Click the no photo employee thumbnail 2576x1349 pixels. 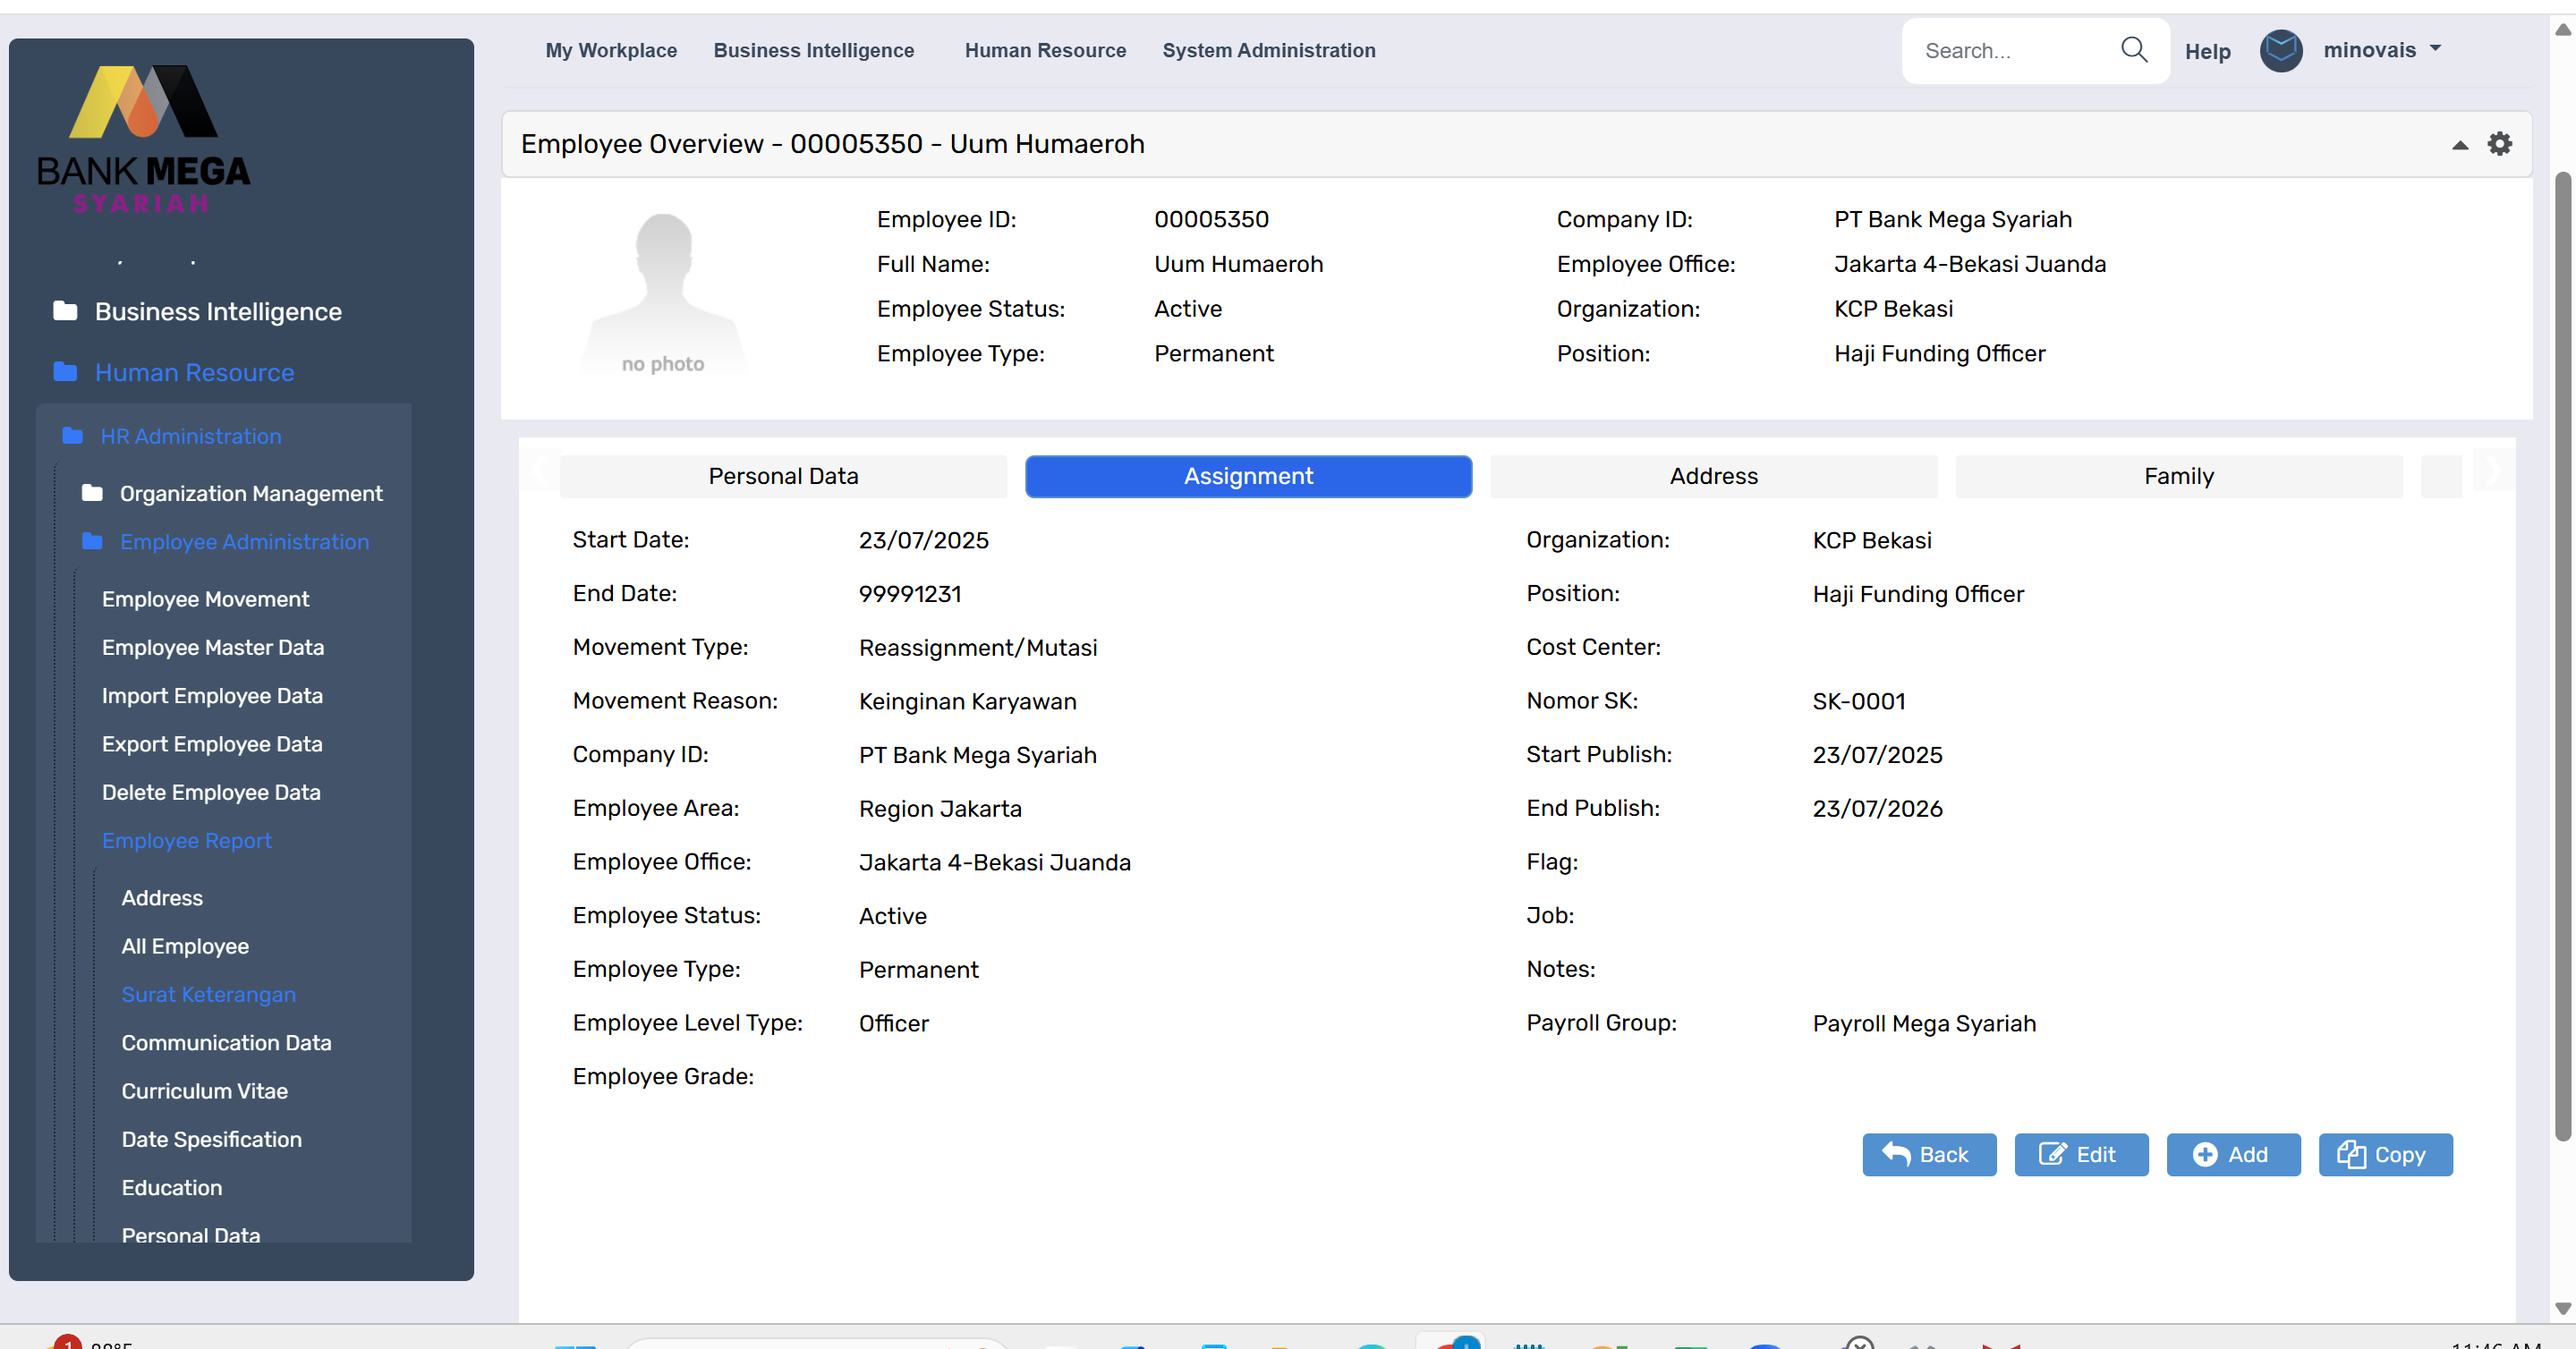[664, 294]
